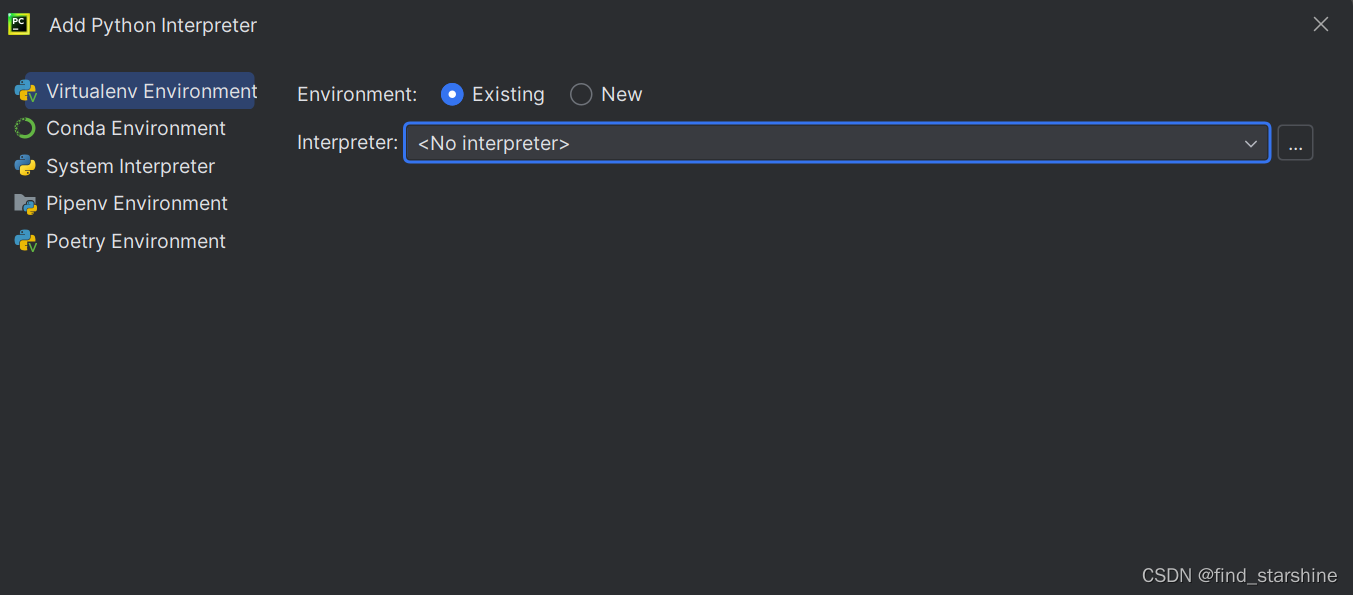Click the Conda Environment icon
The image size is (1353, 595).
pyautogui.click(x=26, y=128)
